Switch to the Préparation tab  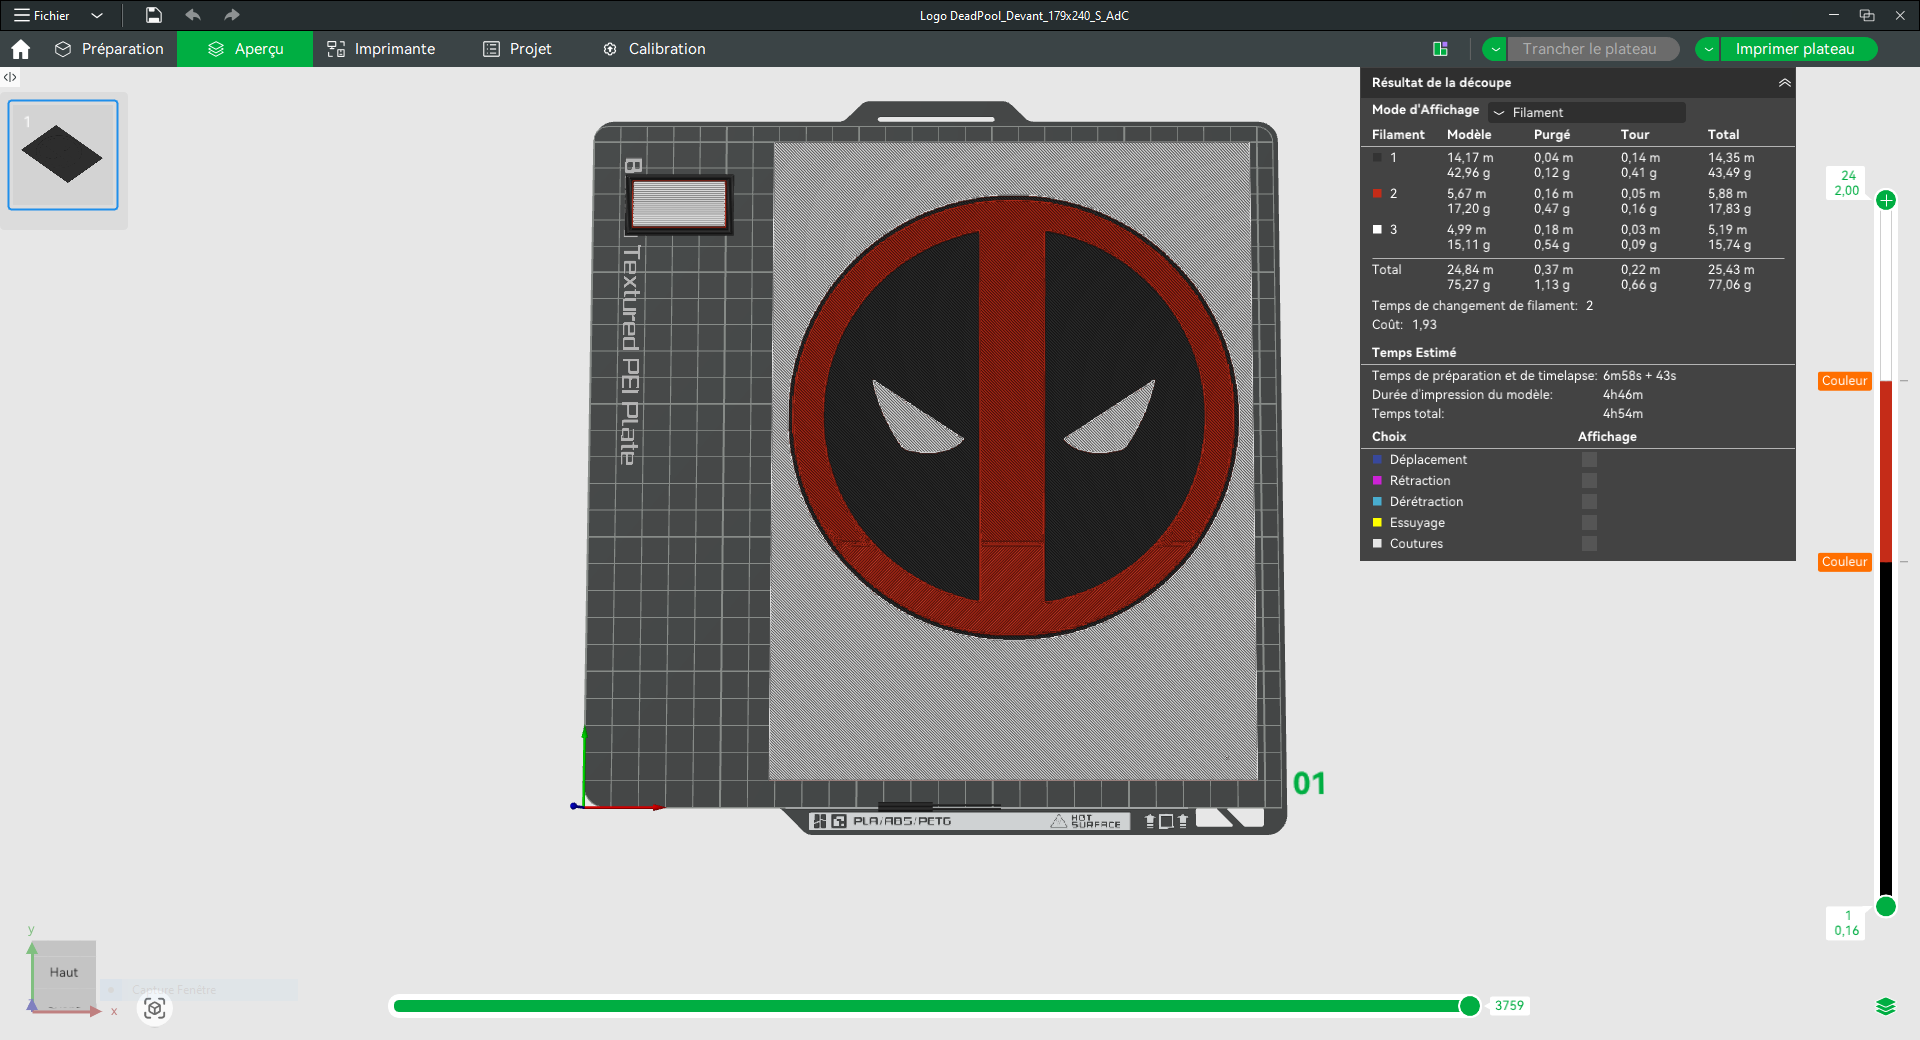click(x=109, y=49)
